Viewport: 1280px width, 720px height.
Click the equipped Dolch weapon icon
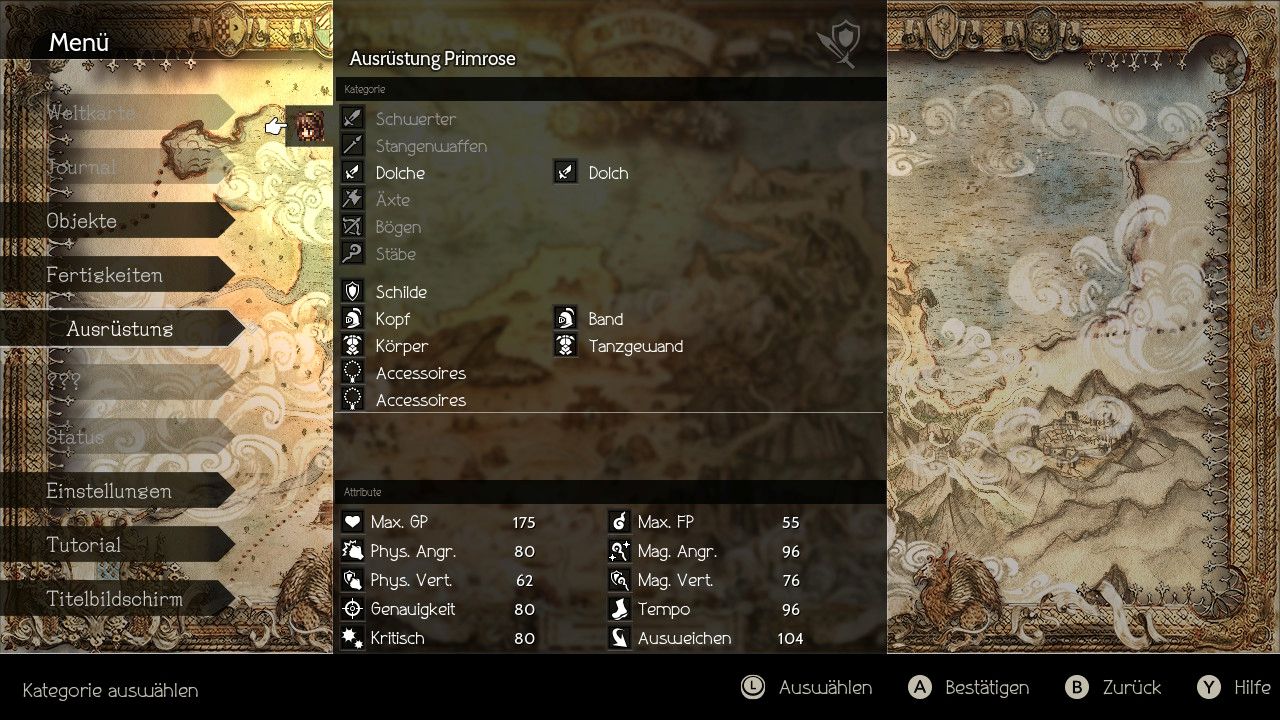(566, 173)
